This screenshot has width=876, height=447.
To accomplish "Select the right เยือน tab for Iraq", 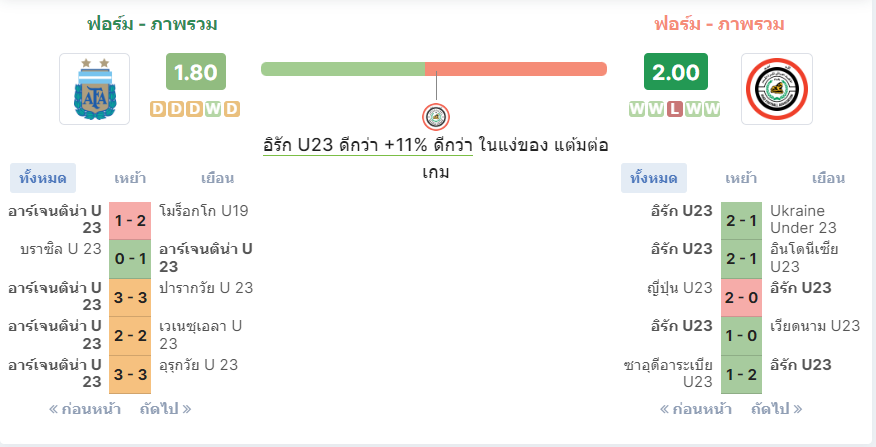I will tap(828, 178).
